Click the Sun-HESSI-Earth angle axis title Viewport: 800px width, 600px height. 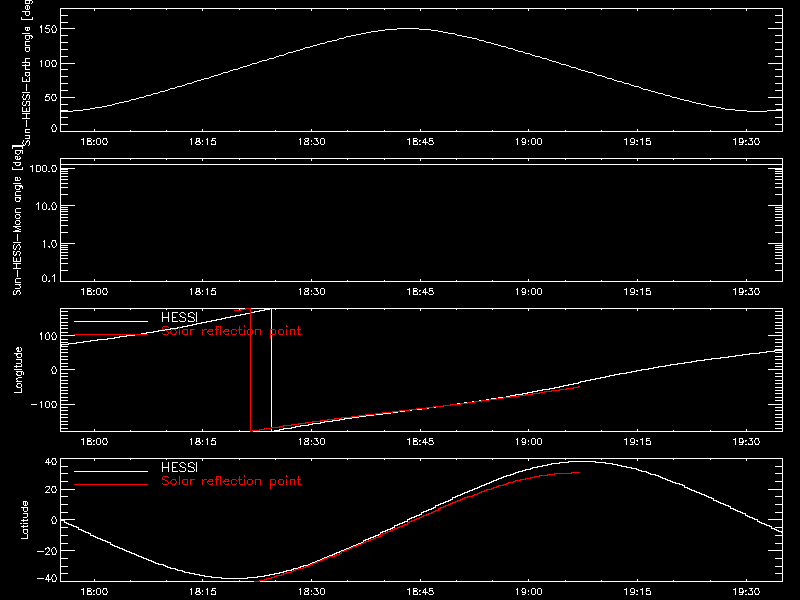click(x=27, y=71)
